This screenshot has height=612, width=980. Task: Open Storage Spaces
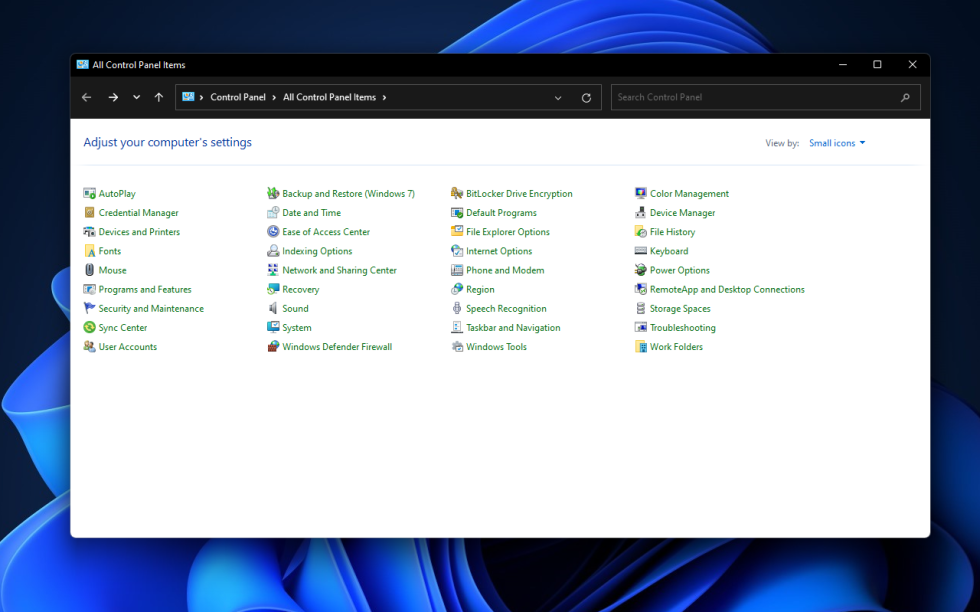click(x=681, y=308)
